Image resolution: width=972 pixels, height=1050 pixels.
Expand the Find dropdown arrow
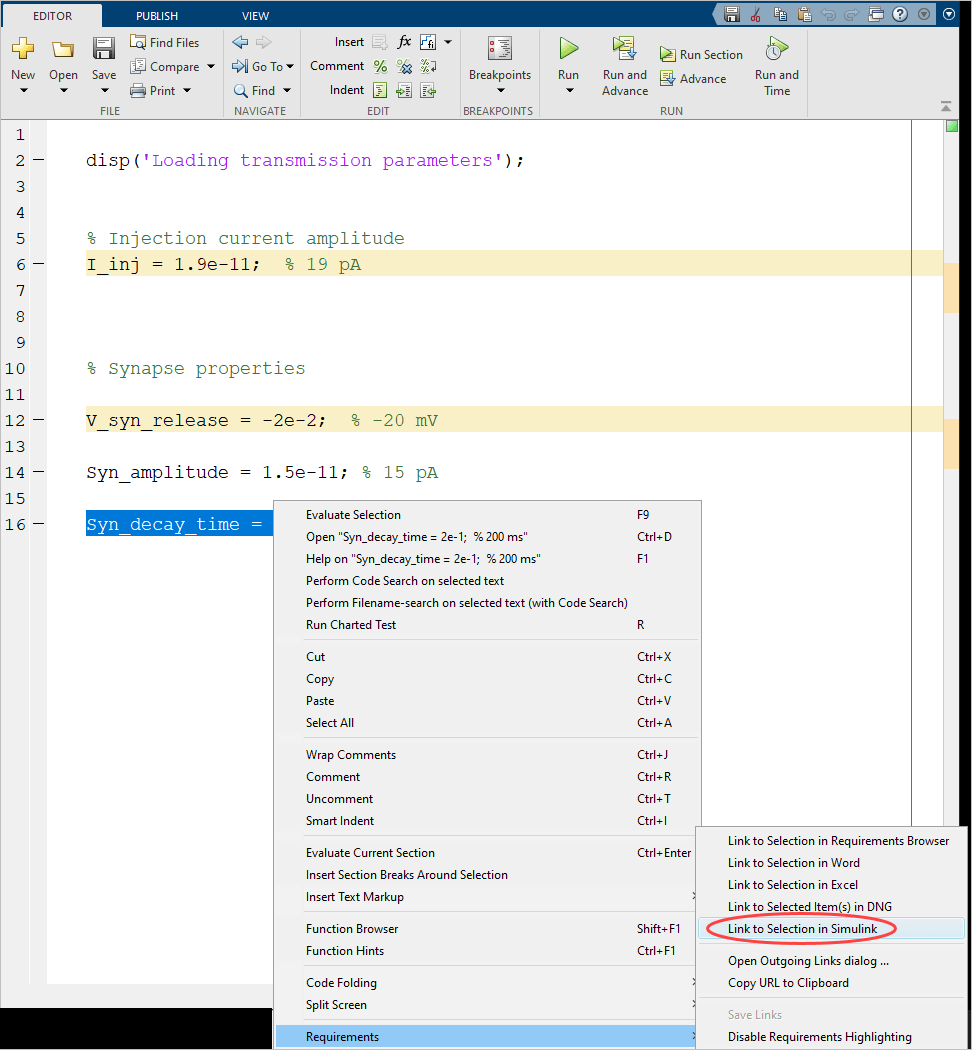coord(287,91)
